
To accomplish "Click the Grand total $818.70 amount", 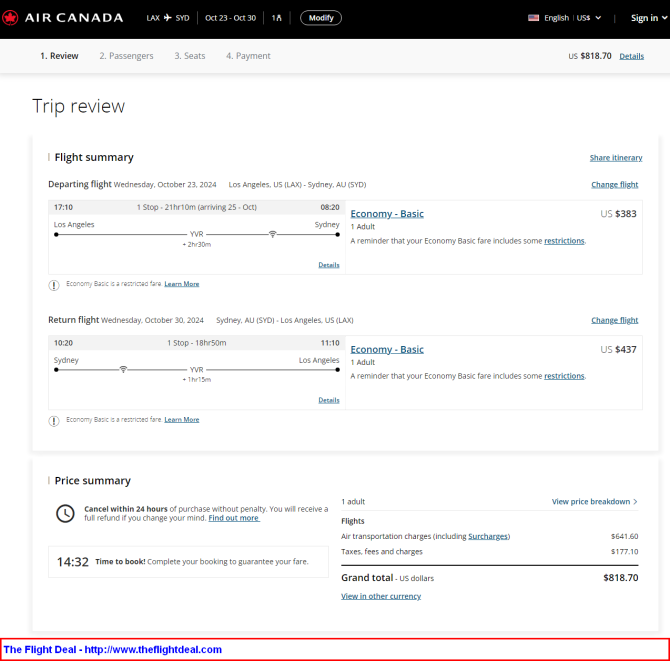I will [x=620, y=578].
